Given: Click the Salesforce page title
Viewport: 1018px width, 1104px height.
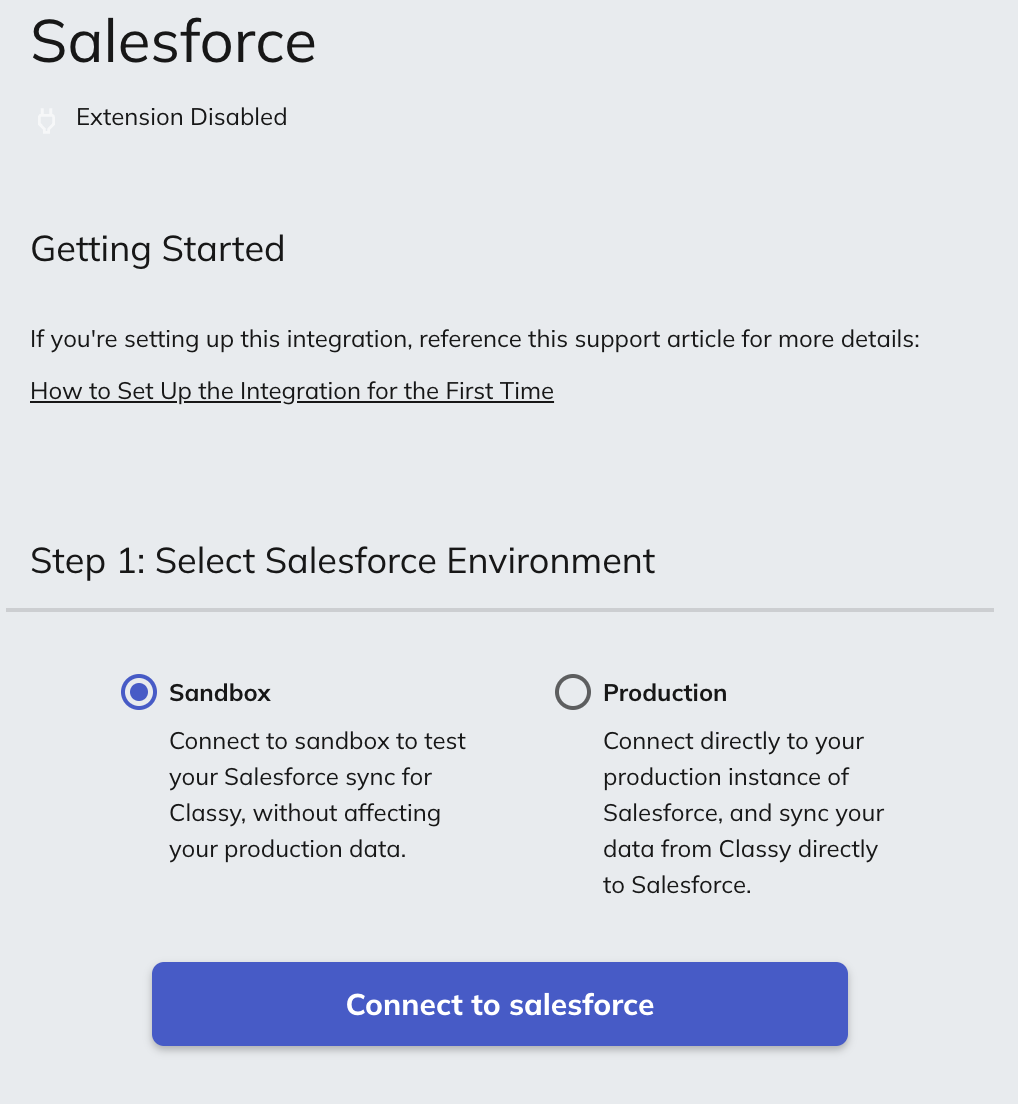Looking at the screenshot, I should [x=173, y=42].
